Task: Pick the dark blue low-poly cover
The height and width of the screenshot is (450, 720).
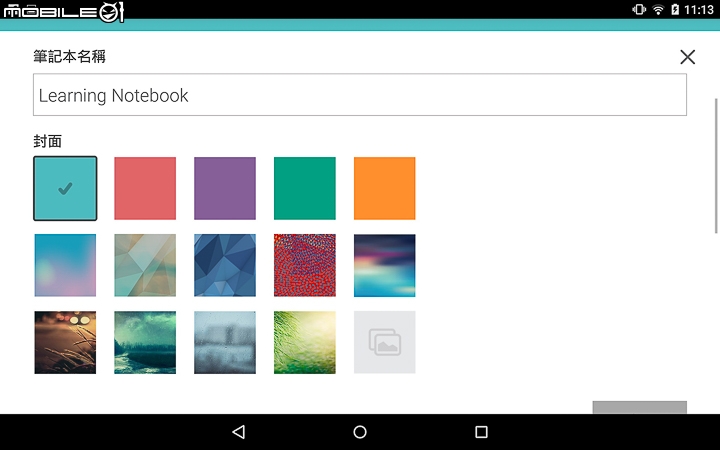Action: [225, 265]
